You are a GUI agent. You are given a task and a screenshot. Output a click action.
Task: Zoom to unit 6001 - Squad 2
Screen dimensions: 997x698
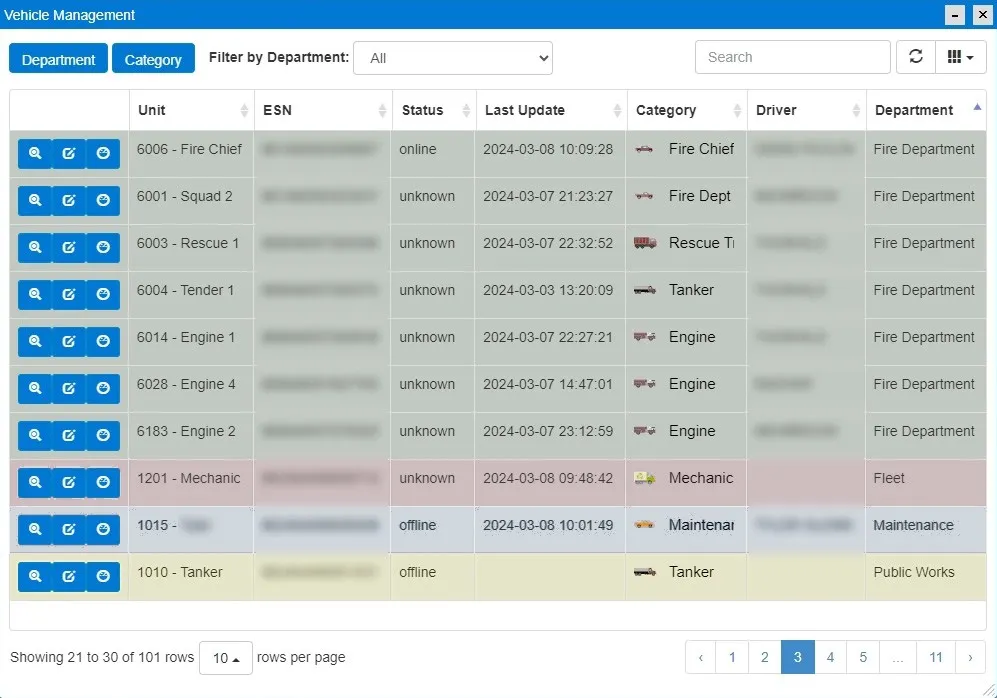pyautogui.click(x=35, y=201)
